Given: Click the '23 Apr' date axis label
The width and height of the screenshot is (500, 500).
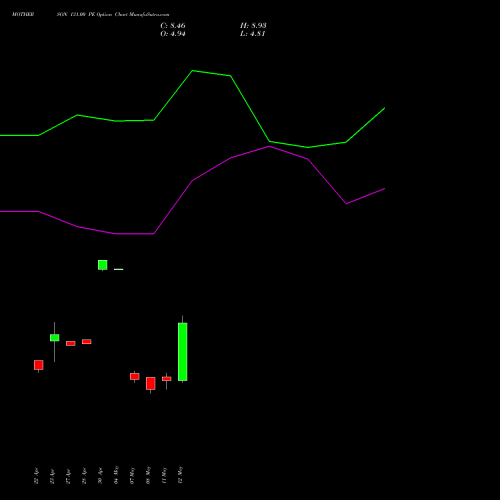Looking at the screenshot, I should pyautogui.click(x=52, y=476).
